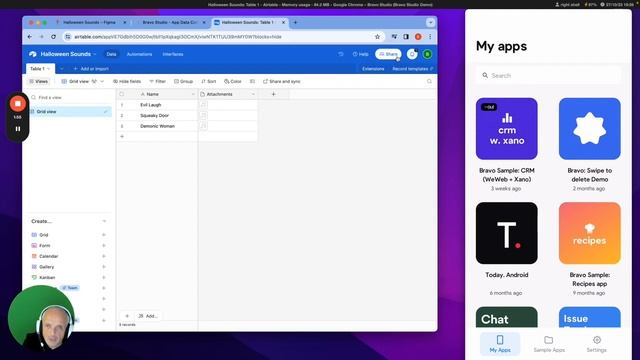
Task: Create a new Form view
Action: click(69, 246)
